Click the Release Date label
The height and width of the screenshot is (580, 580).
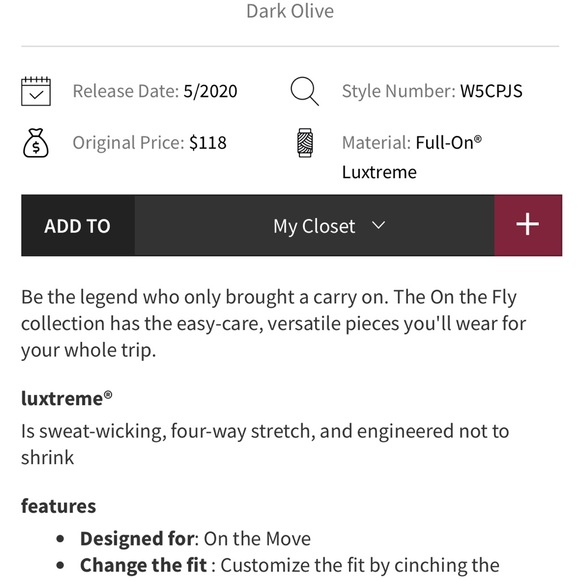tap(126, 91)
